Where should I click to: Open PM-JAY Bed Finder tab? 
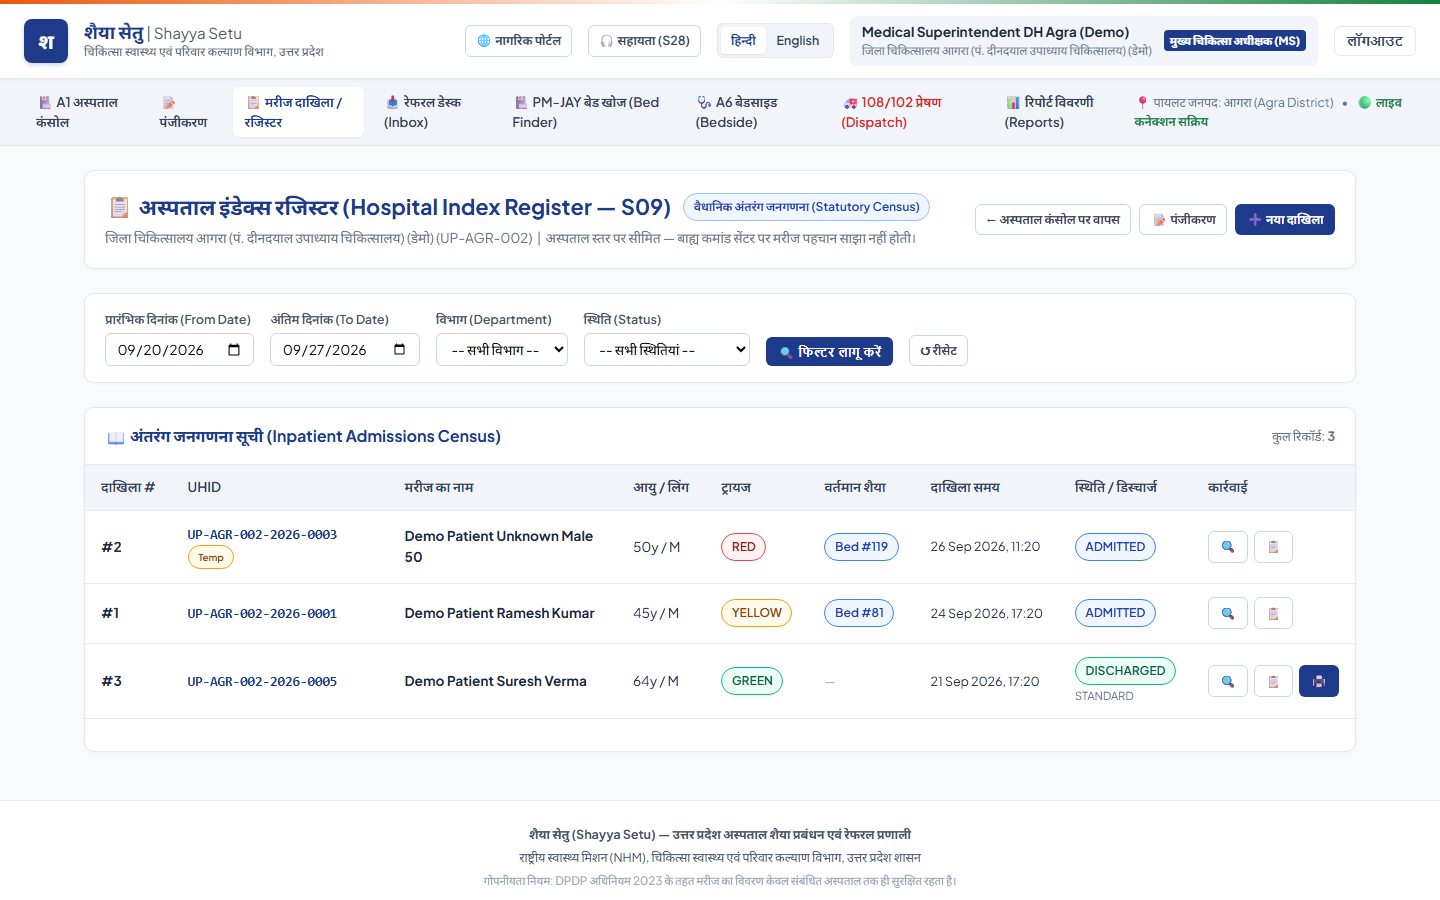[586, 112]
